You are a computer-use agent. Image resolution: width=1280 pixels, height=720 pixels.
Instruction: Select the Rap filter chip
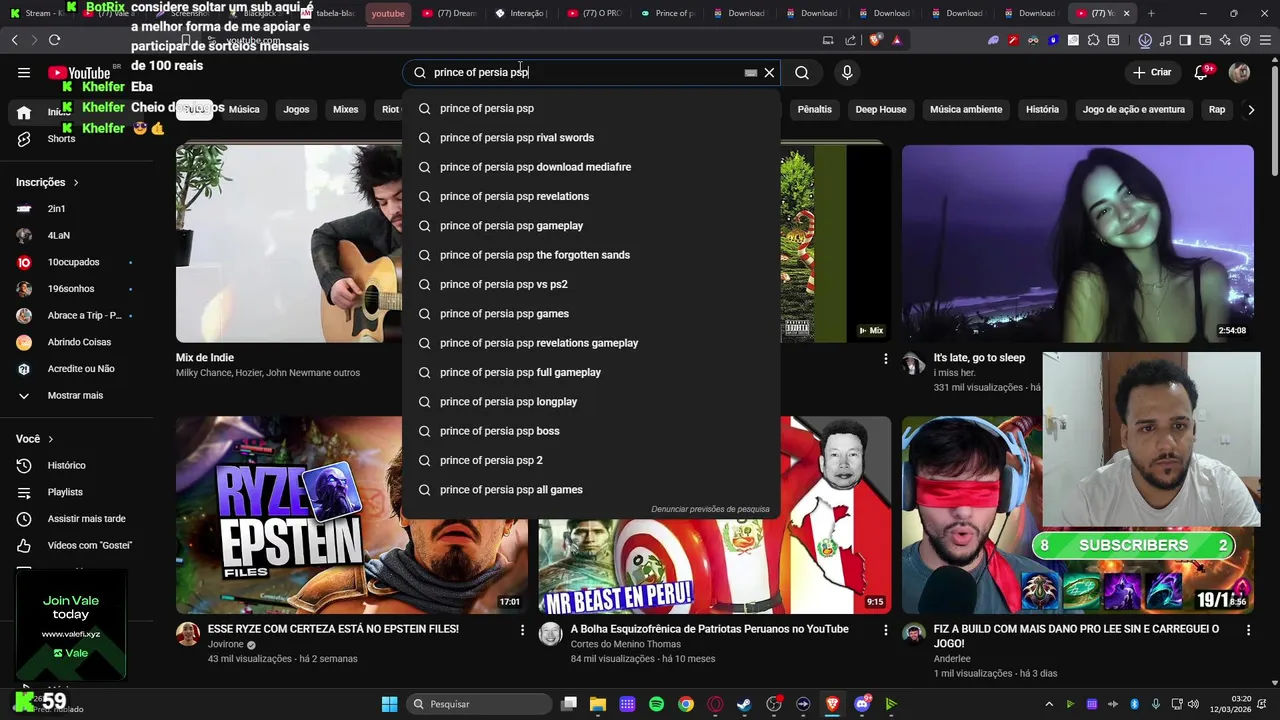[x=1216, y=109]
